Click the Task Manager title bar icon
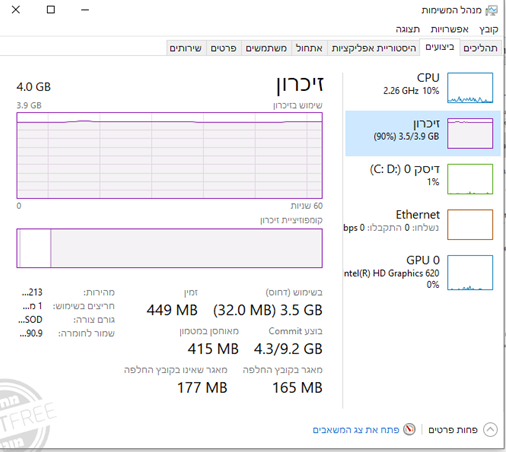This screenshot has width=506, height=452. click(x=491, y=10)
